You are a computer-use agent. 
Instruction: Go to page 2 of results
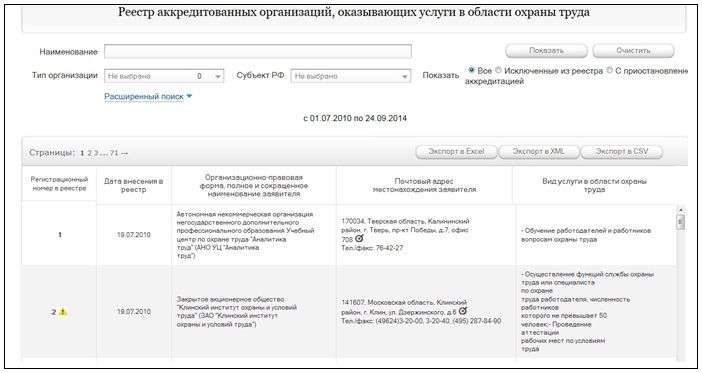point(89,153)
